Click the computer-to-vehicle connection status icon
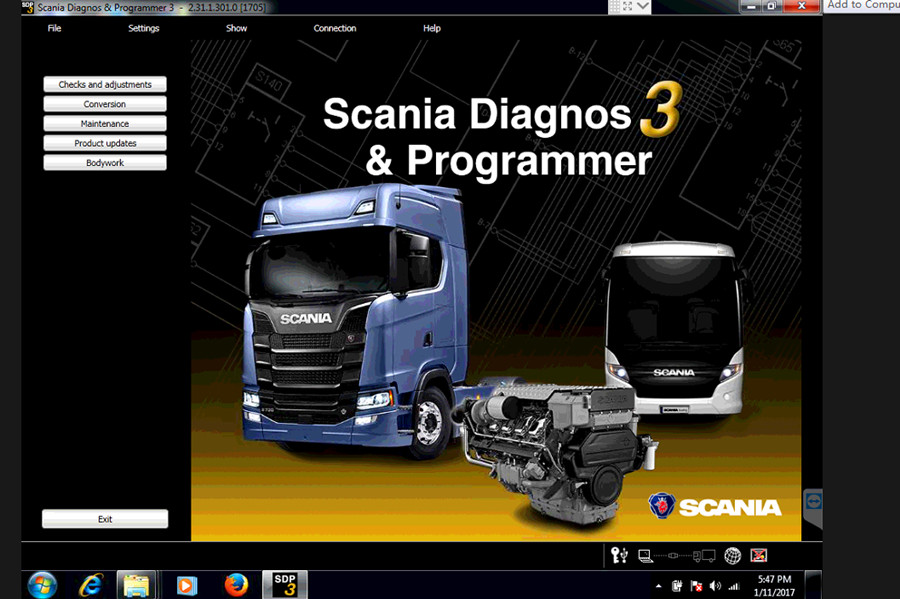This screenshot has width=900, height=599. coord(677,555)
